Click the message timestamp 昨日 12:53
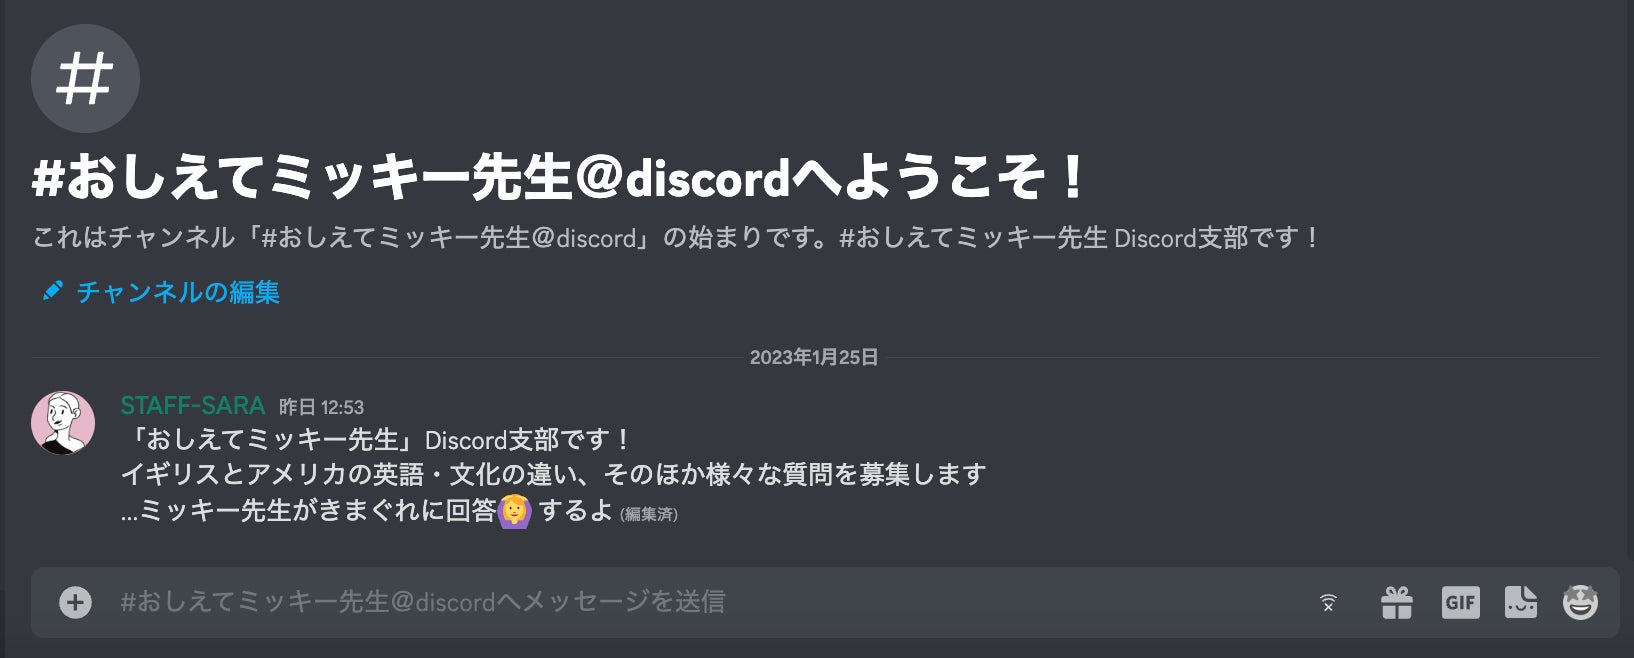1634x658 pixels. coord(321,407)
